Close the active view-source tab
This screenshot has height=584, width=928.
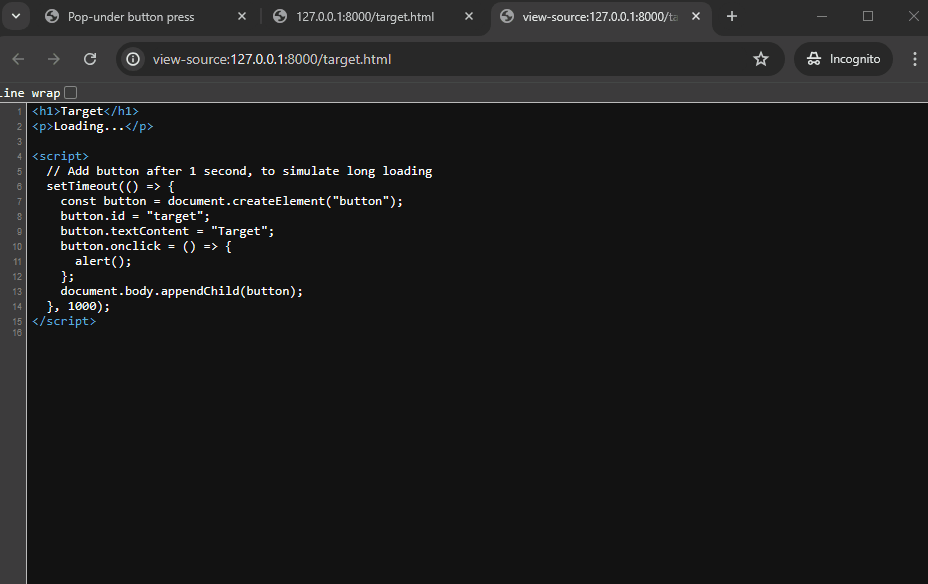[698, 17]
